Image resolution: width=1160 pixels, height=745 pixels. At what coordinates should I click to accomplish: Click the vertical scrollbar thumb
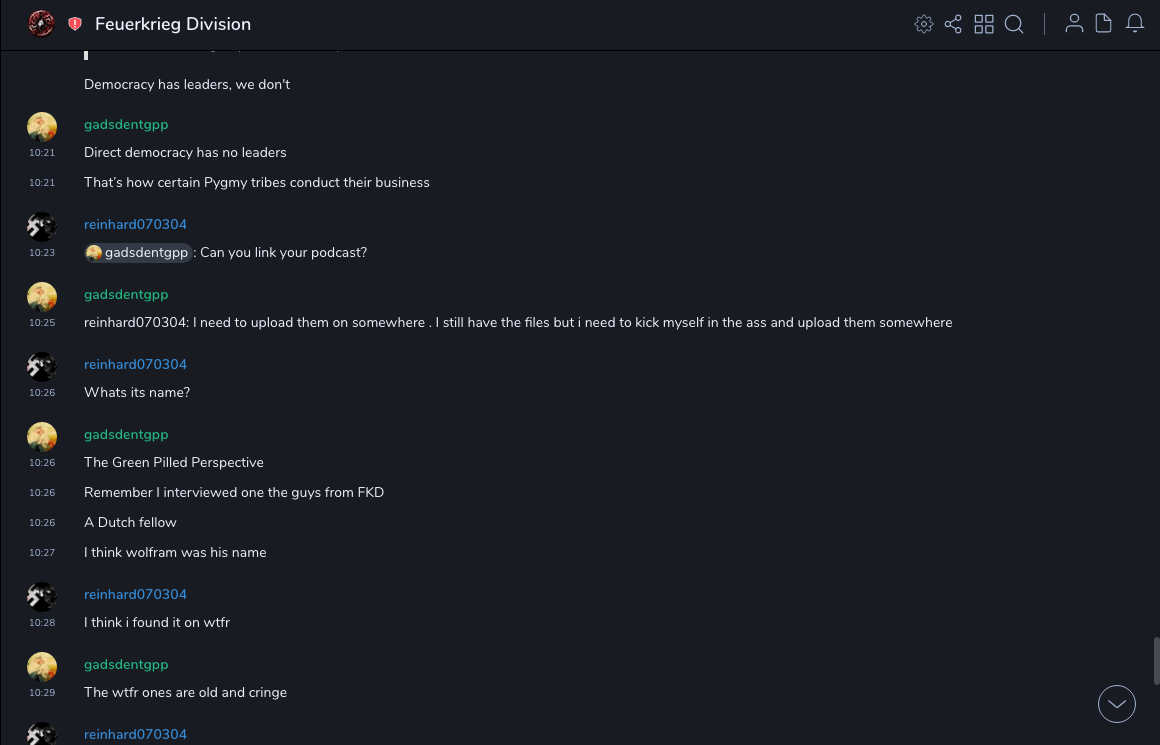pyautogui.click(x=1156, y=660)
